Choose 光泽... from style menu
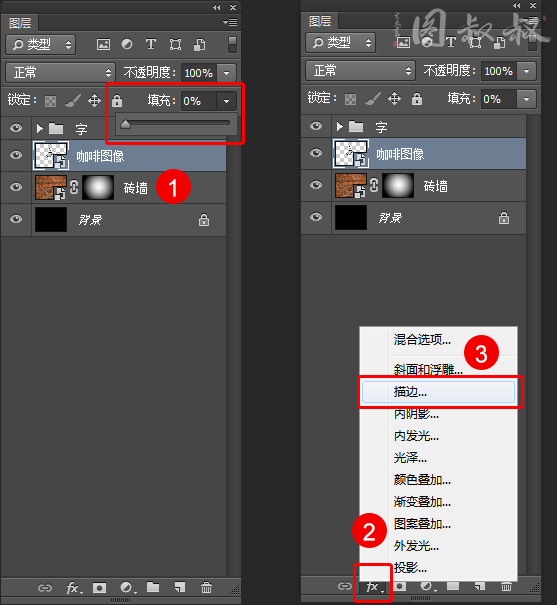Image resolution: width=557 pixels, height=605 pixels. click(x=410, y=458)
